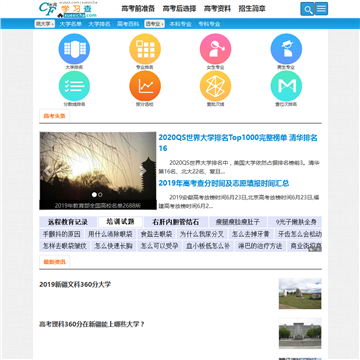Click the 用什么消除眼袋 ad link
Image resolution: width=360 pixels, height=360 pixels.
pyautogui.click(x=110, y=234)
